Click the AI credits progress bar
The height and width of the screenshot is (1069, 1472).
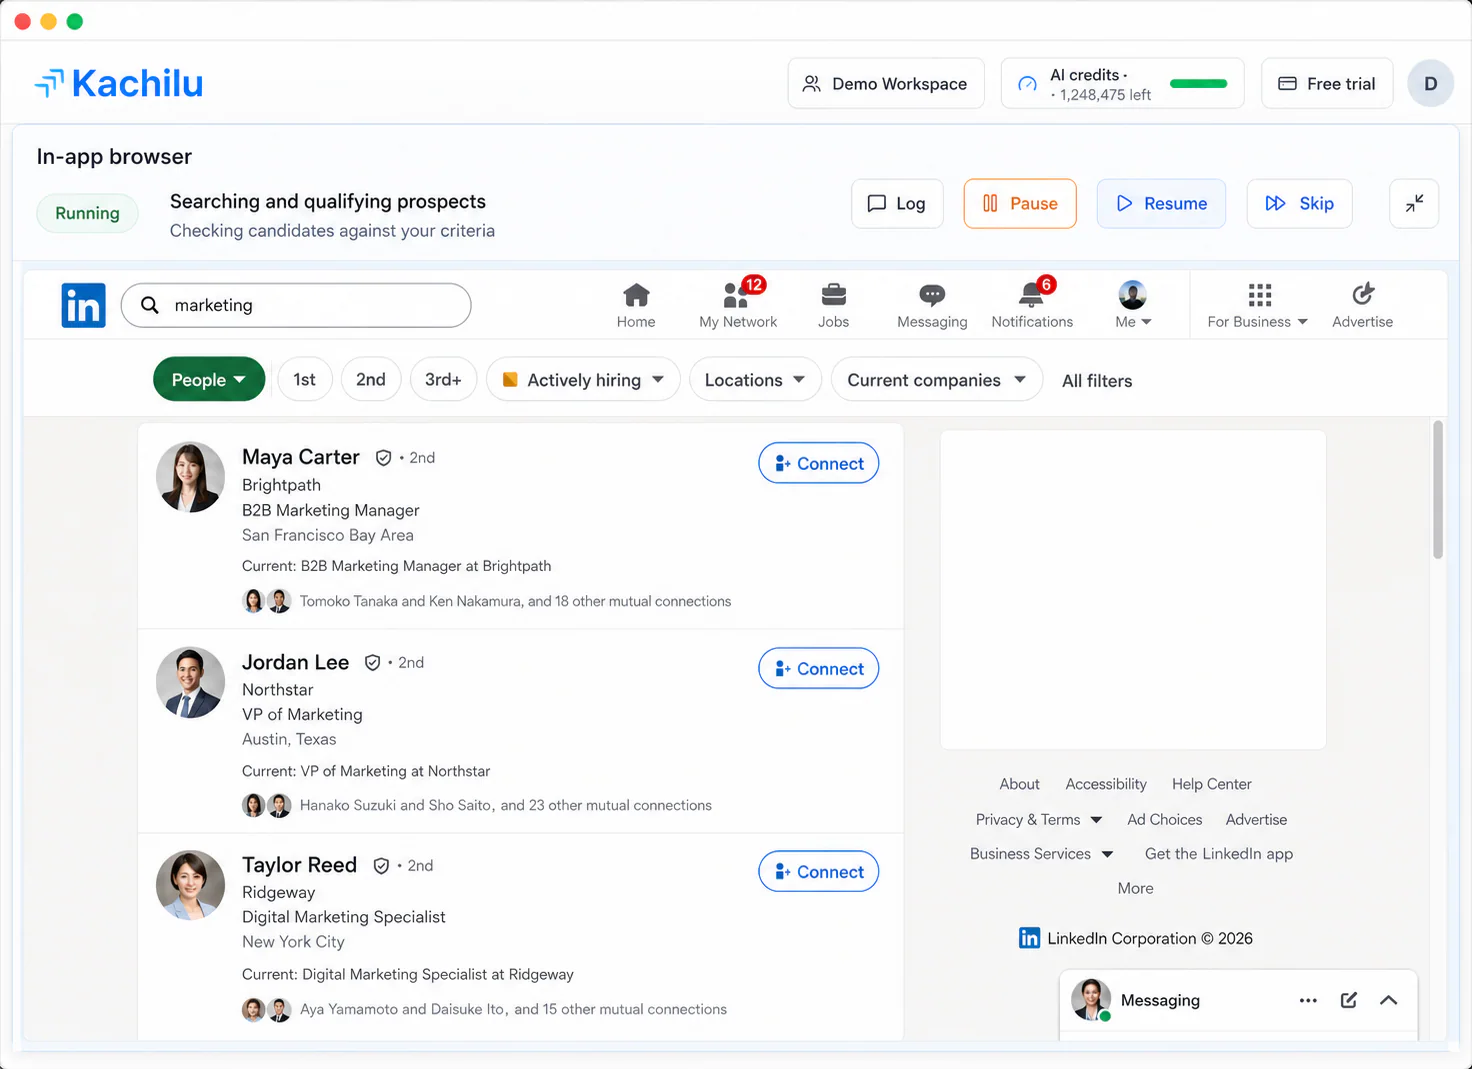click(x=1198, y=84)
